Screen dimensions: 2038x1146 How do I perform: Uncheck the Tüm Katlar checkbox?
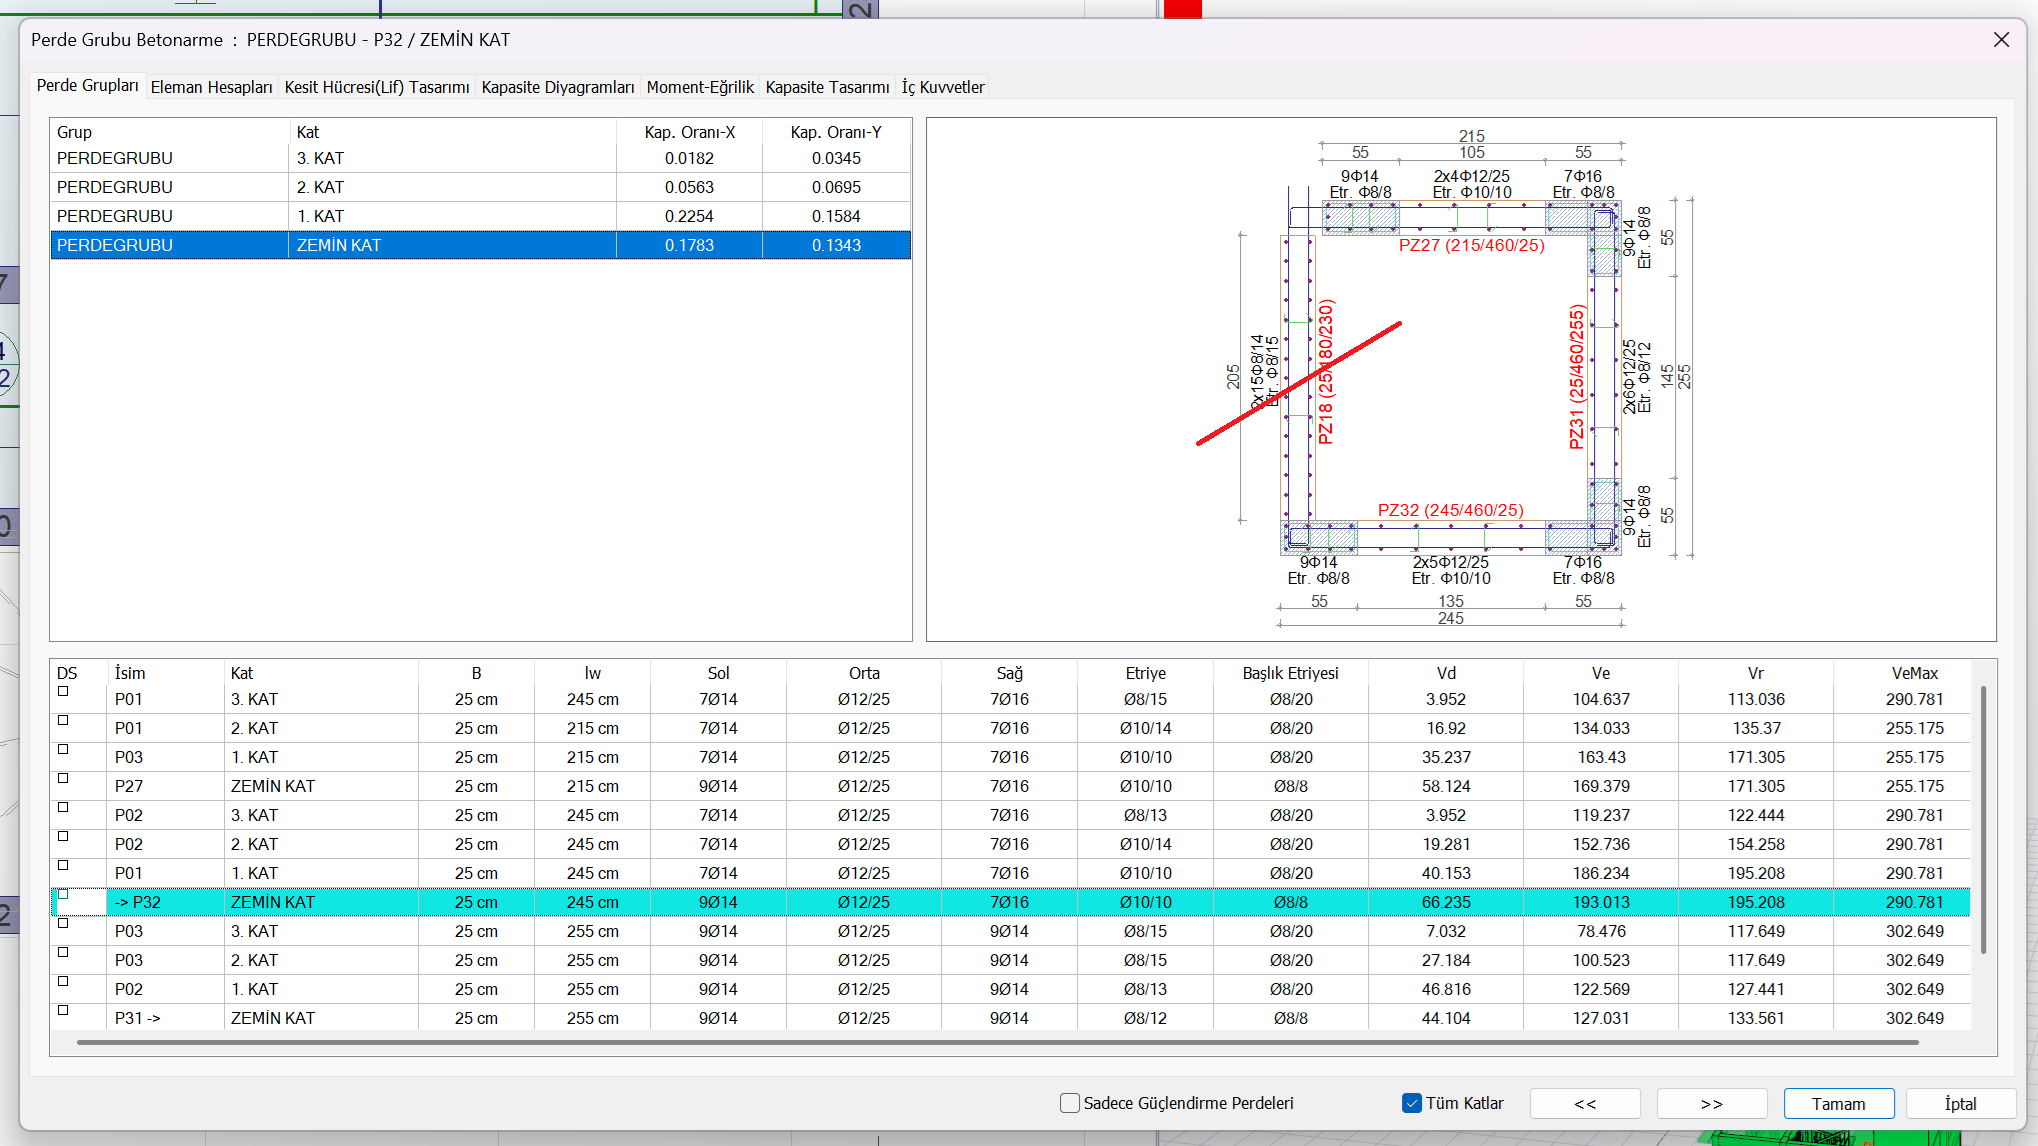(1412, 1103)
